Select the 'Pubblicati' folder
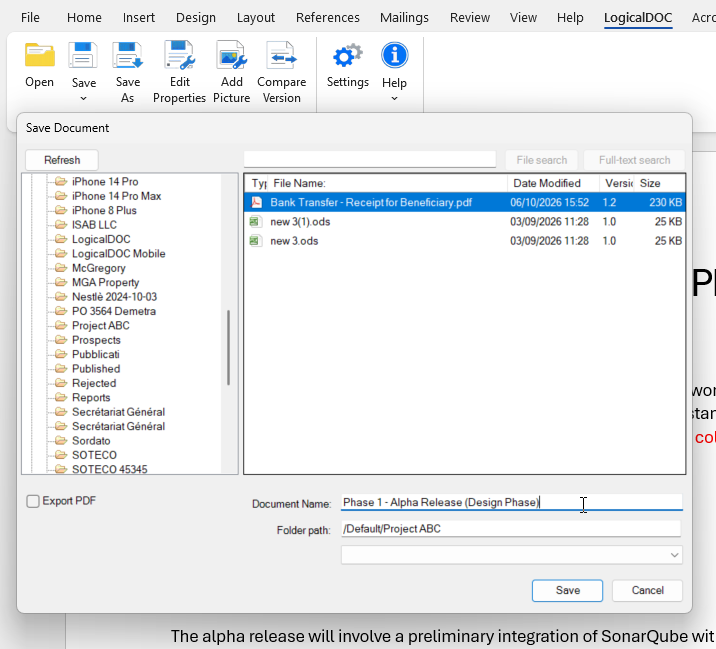The image size is (716, 649). coord(95,354)
